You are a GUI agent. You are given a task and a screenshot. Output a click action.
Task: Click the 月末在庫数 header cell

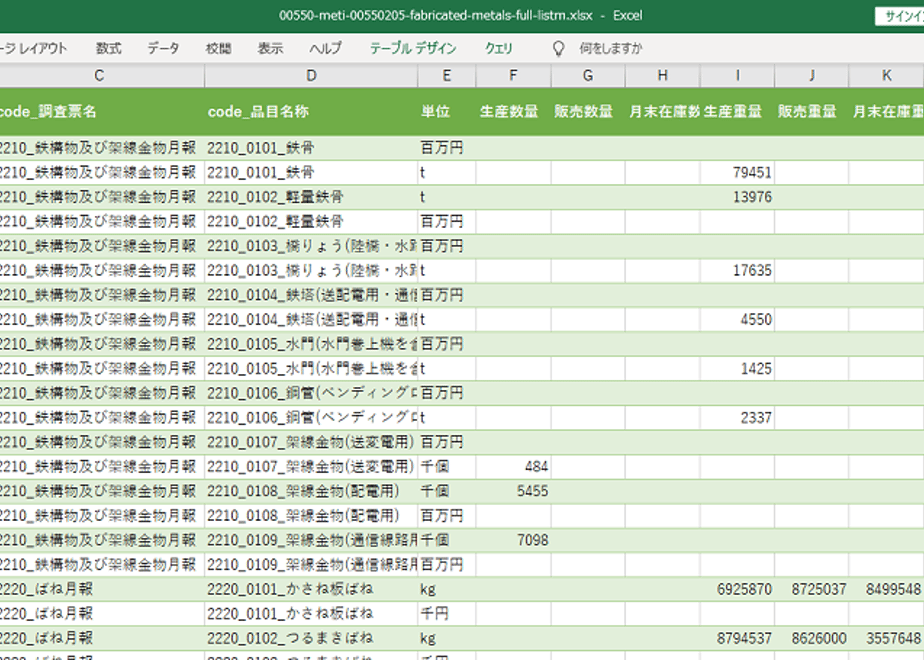click(x=662, y=111)
